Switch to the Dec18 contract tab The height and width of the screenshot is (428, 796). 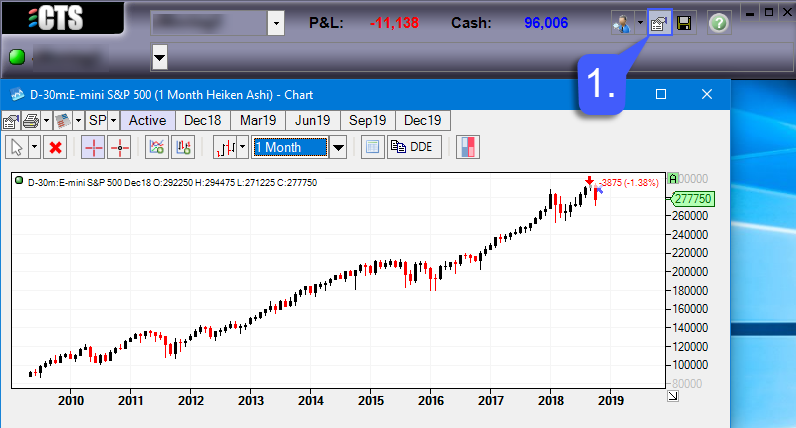coord(203,120)
